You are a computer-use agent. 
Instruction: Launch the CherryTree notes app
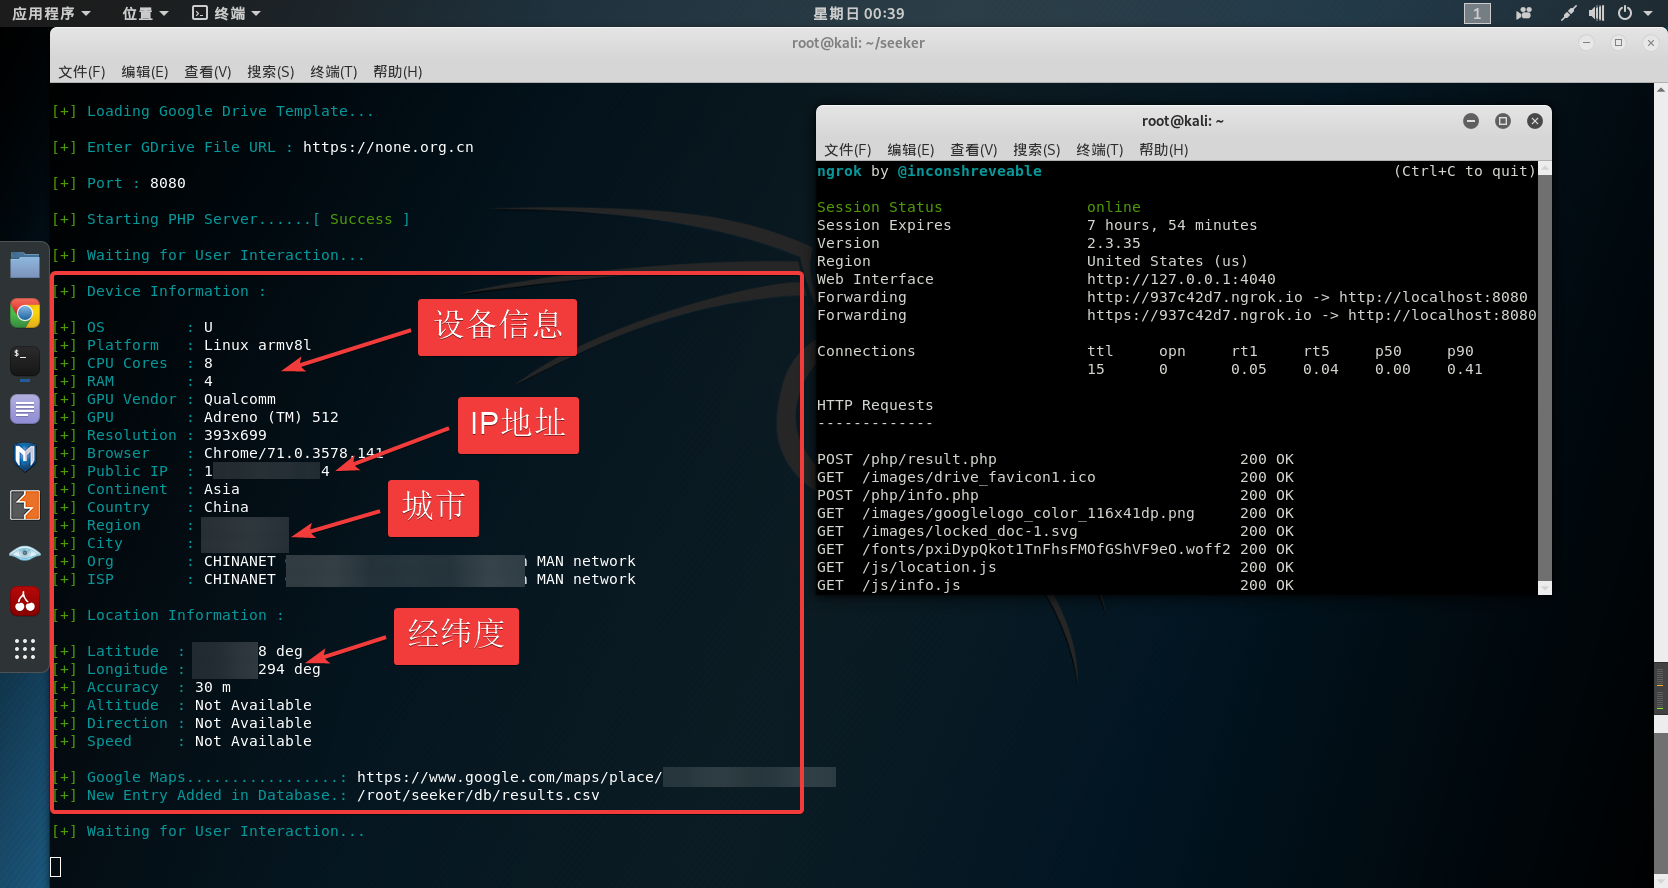[25, 601]
